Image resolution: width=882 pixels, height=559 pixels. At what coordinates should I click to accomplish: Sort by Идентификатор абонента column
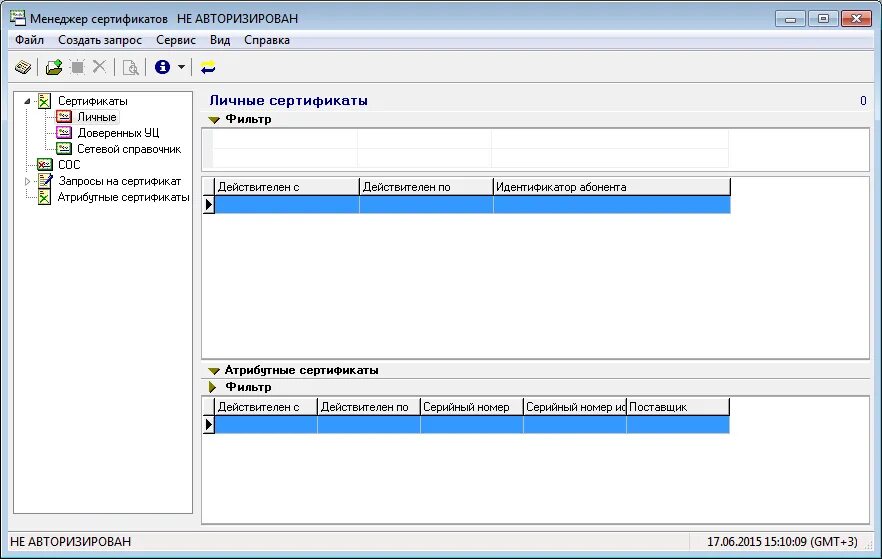coord(611,187)
